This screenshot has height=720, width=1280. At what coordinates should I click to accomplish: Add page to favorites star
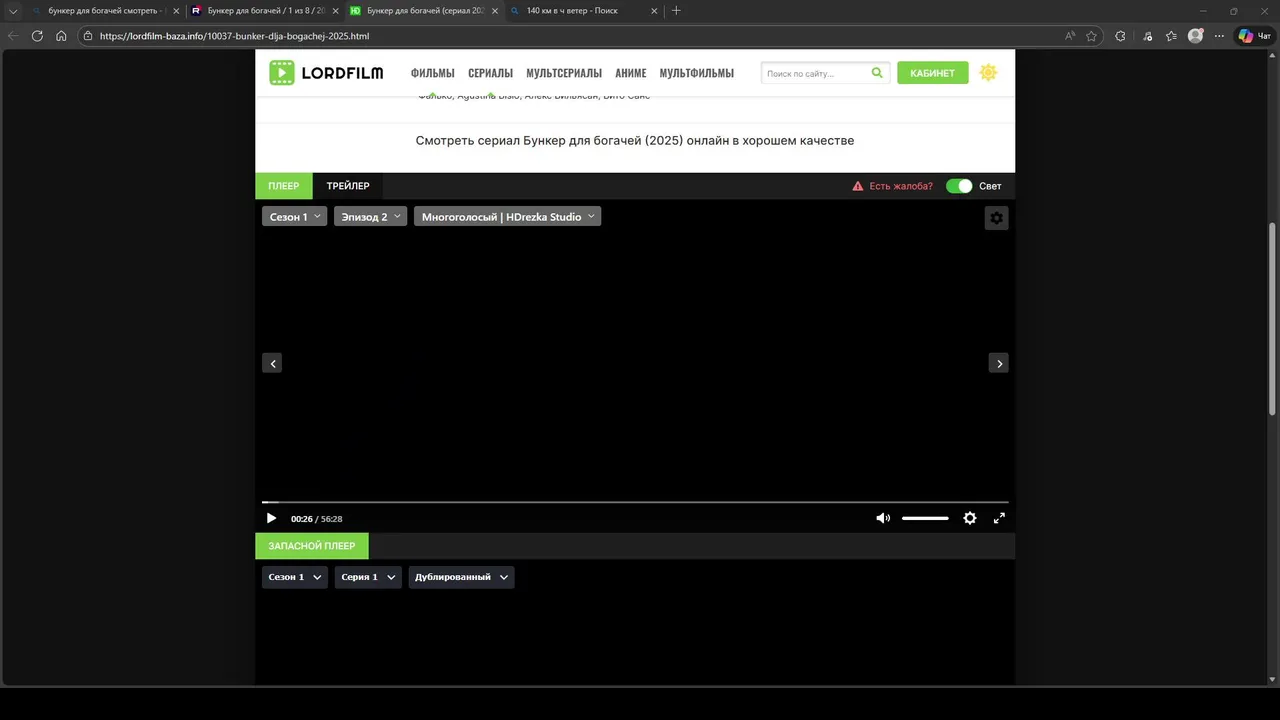(1091, 36)
